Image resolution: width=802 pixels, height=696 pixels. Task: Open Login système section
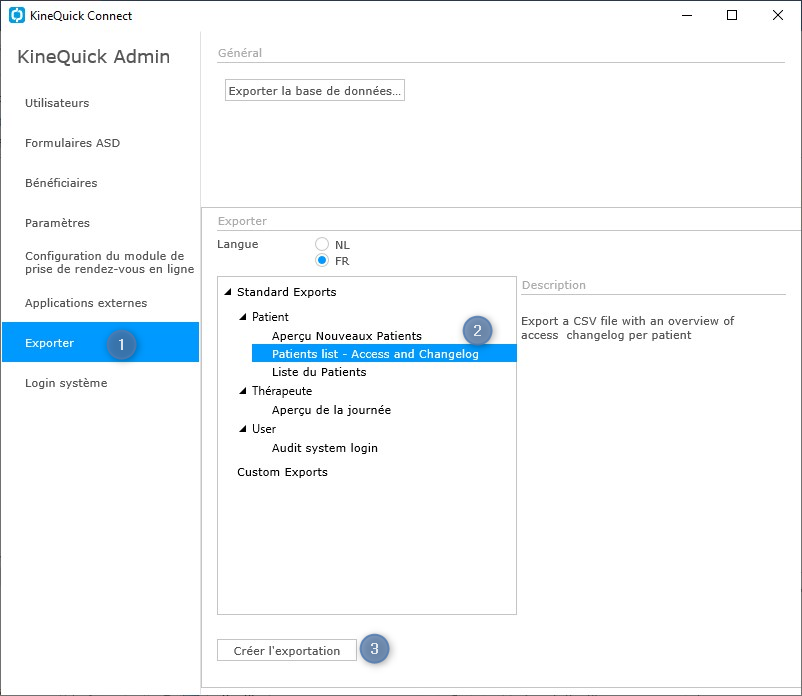pos(66,383)
